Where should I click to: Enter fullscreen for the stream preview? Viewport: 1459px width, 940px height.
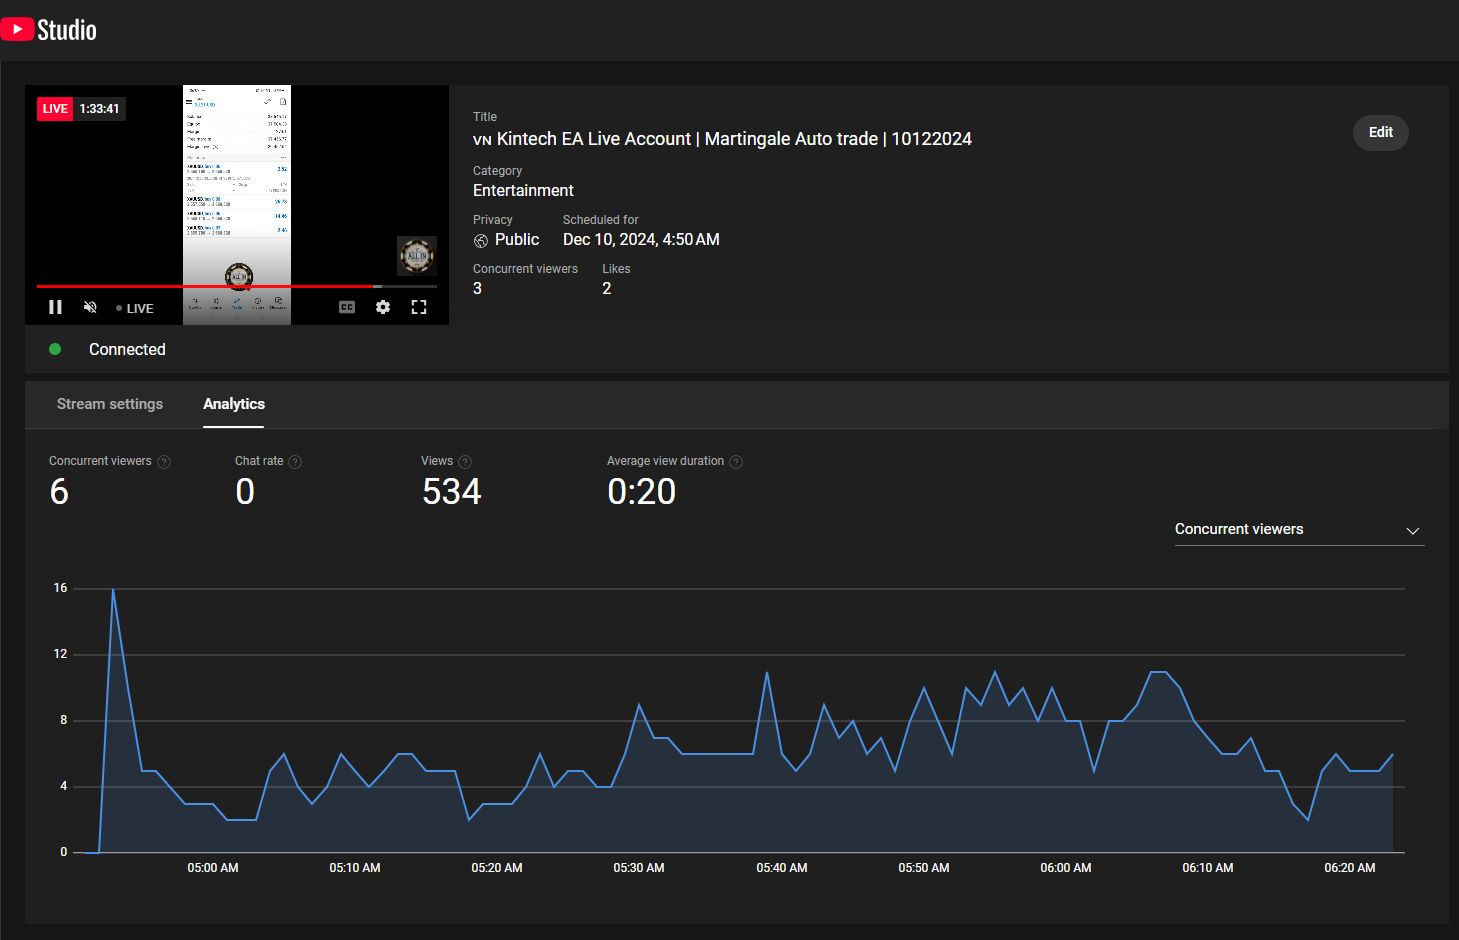coord(419,307)
